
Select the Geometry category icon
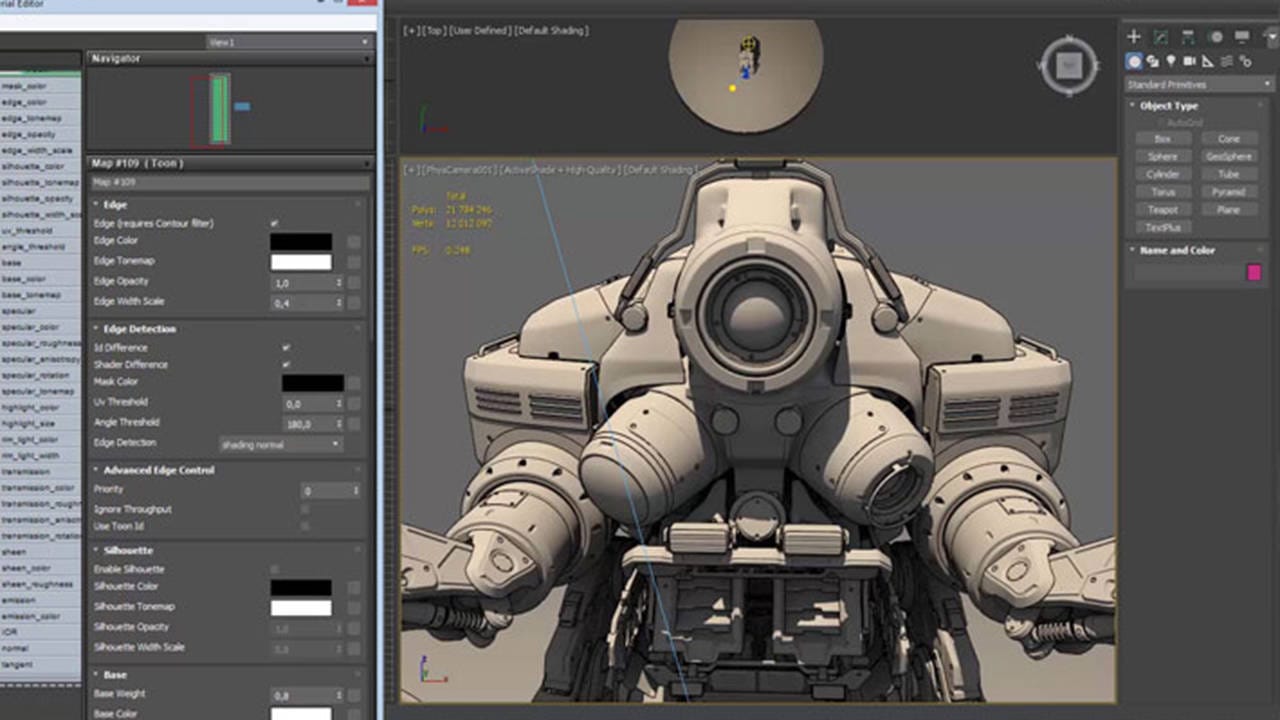(x=1134, y=61)
